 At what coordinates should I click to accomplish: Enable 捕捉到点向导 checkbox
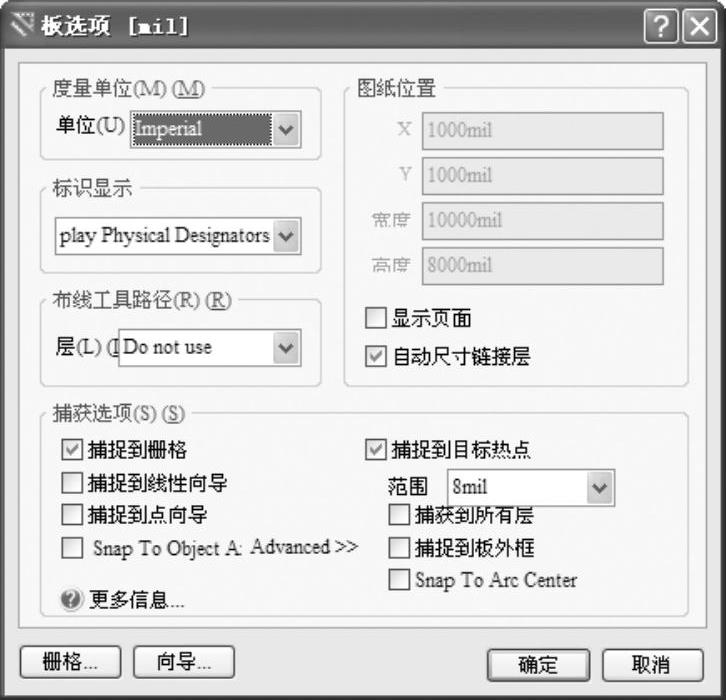click(72, 514)
